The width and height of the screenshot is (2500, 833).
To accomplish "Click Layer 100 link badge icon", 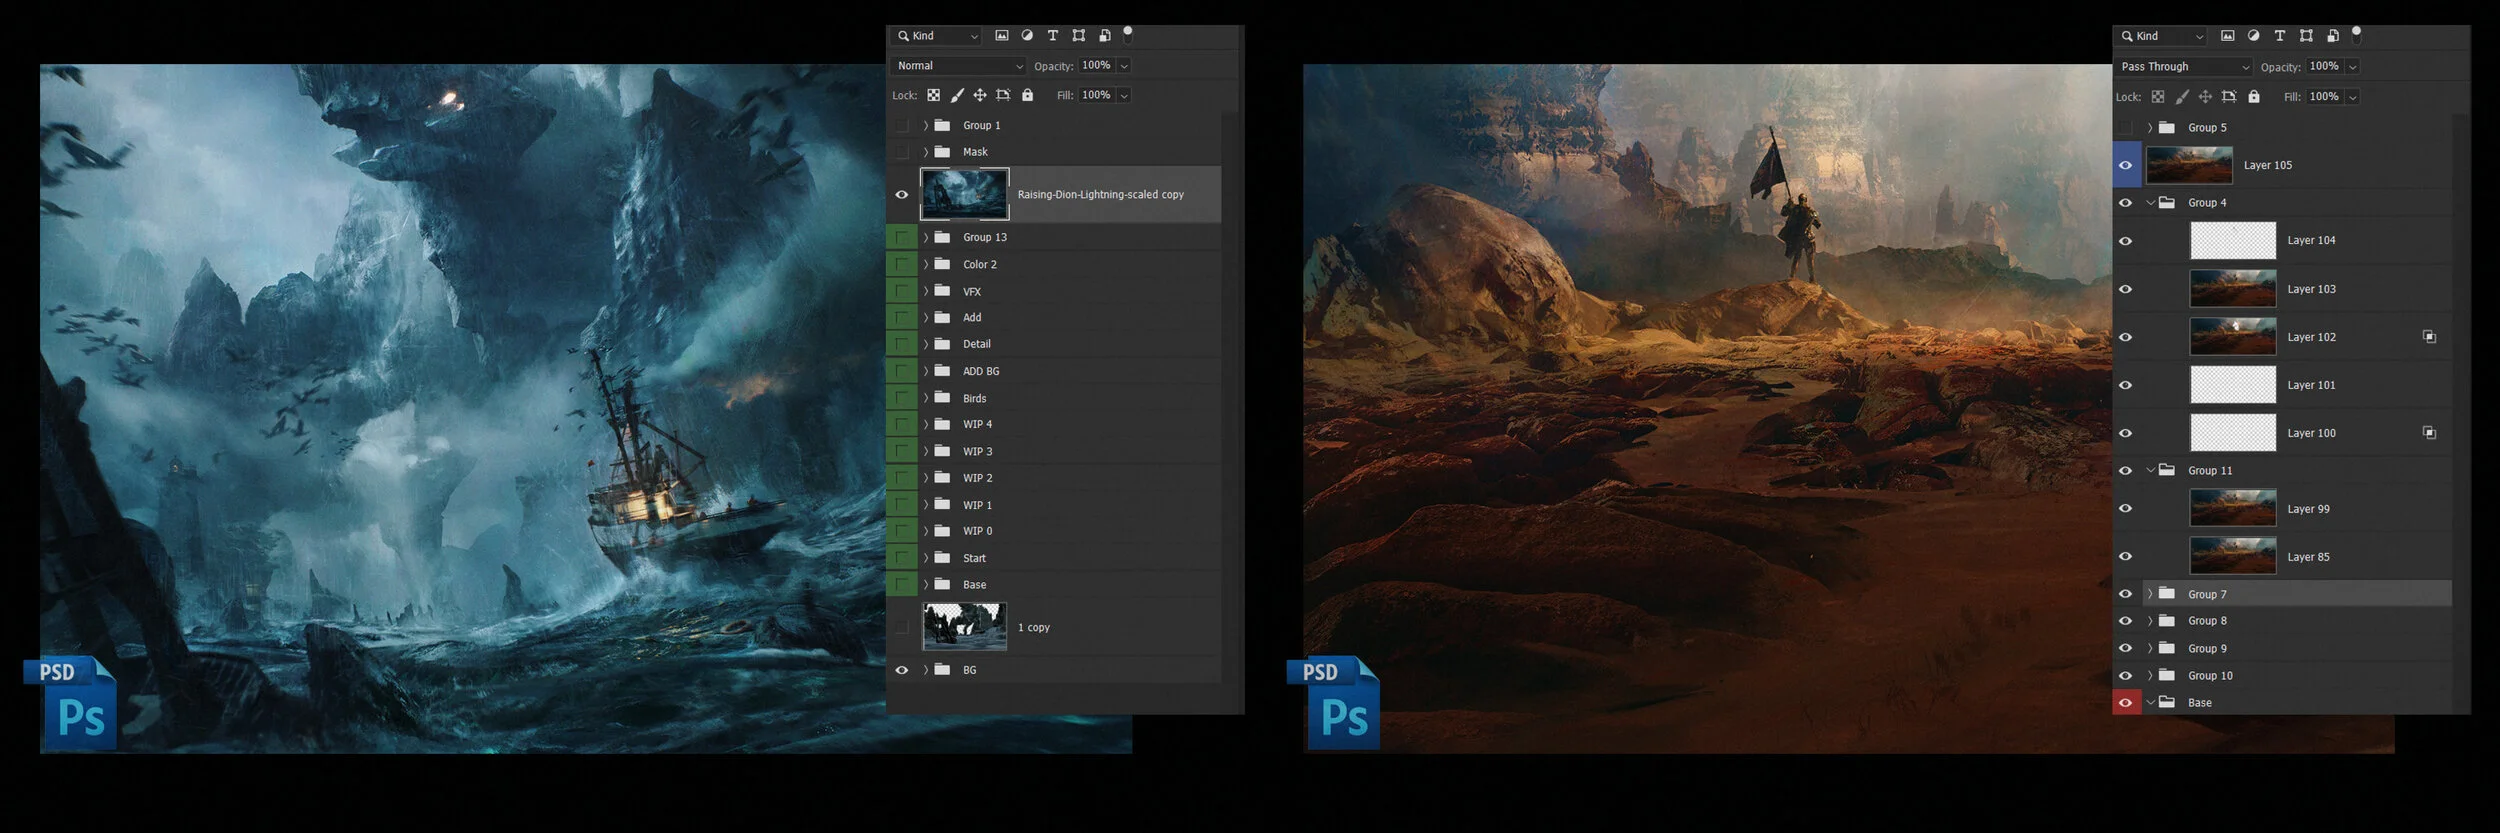I will point(2429,433).
